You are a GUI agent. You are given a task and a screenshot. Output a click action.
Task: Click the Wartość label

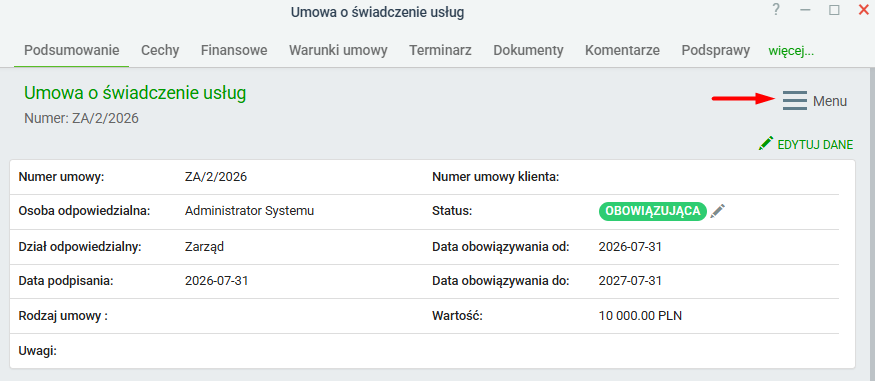pos(457,316)
